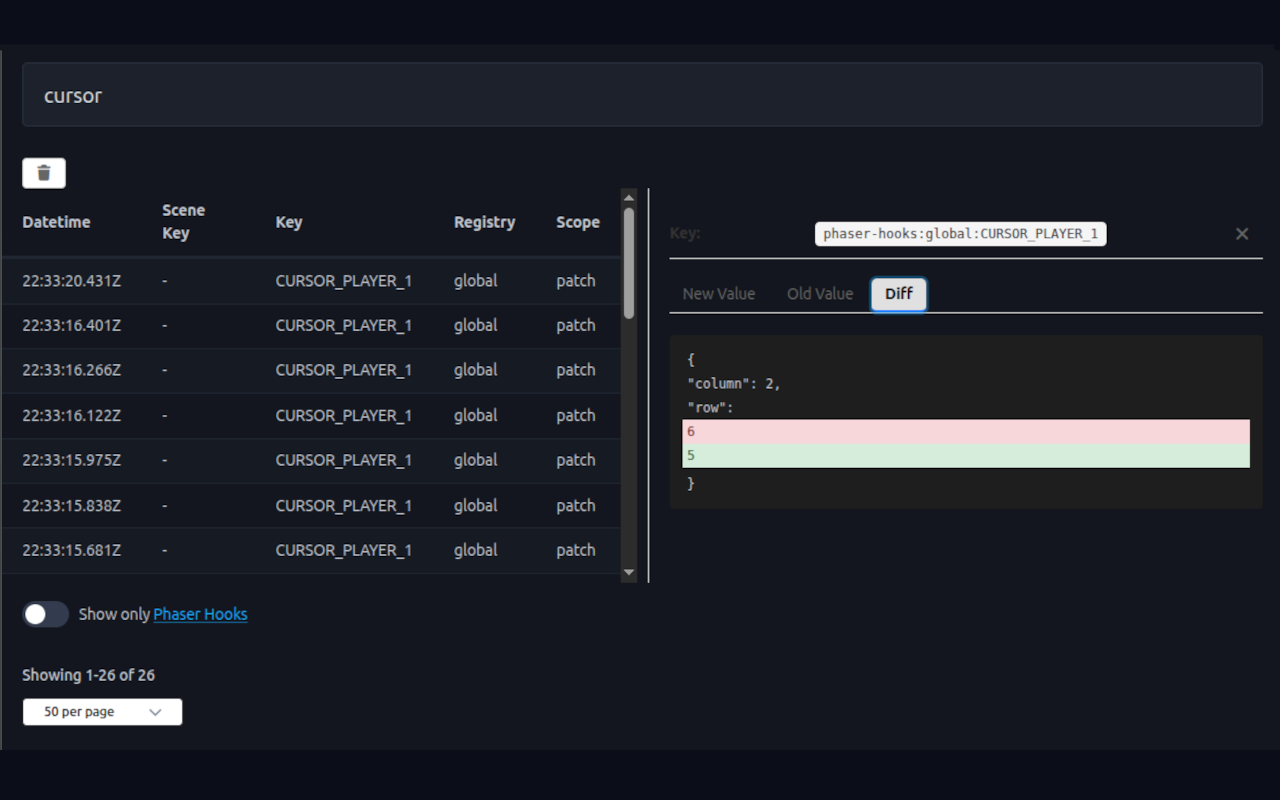Open the Phaser Hooks link
Screen dimensions: 1280x800
pyautogui.click(x=200, y=614)
